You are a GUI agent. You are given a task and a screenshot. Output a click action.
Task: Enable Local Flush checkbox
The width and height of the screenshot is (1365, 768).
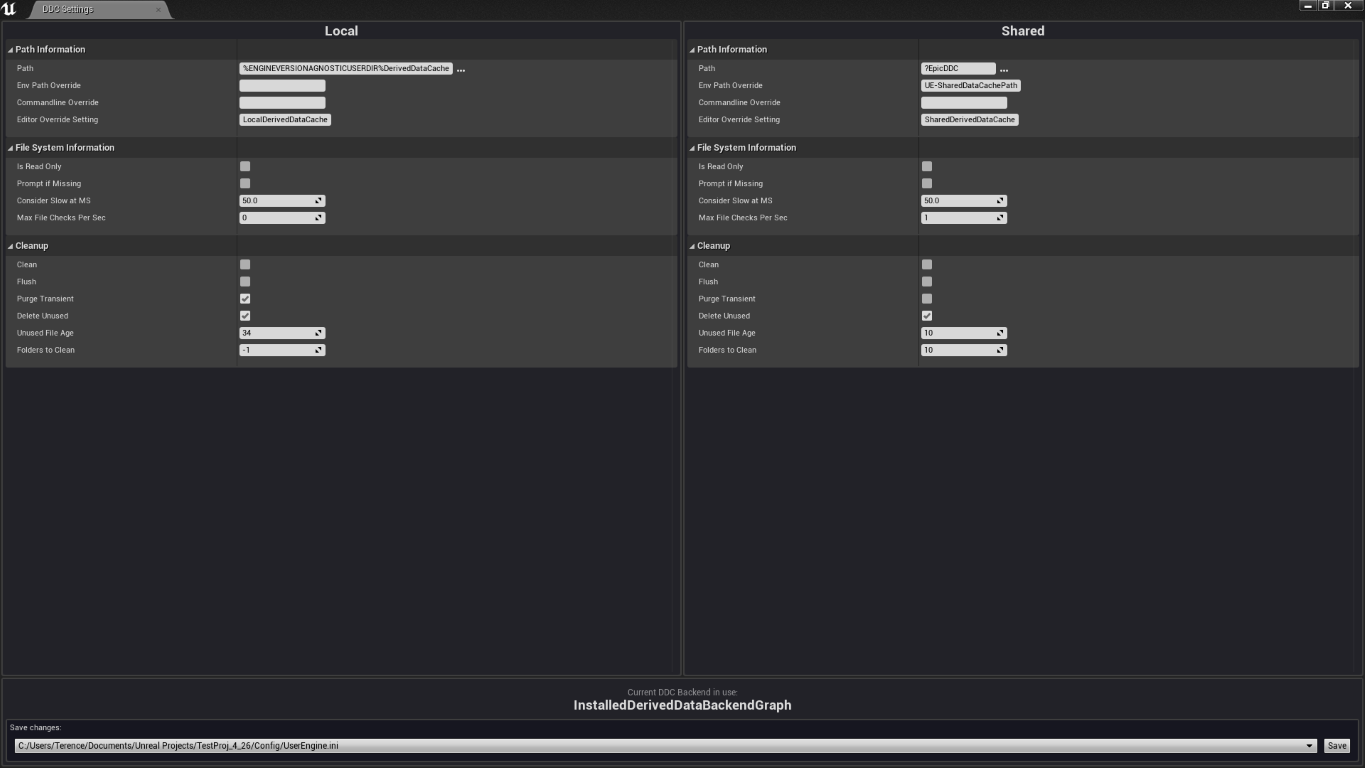245,281
